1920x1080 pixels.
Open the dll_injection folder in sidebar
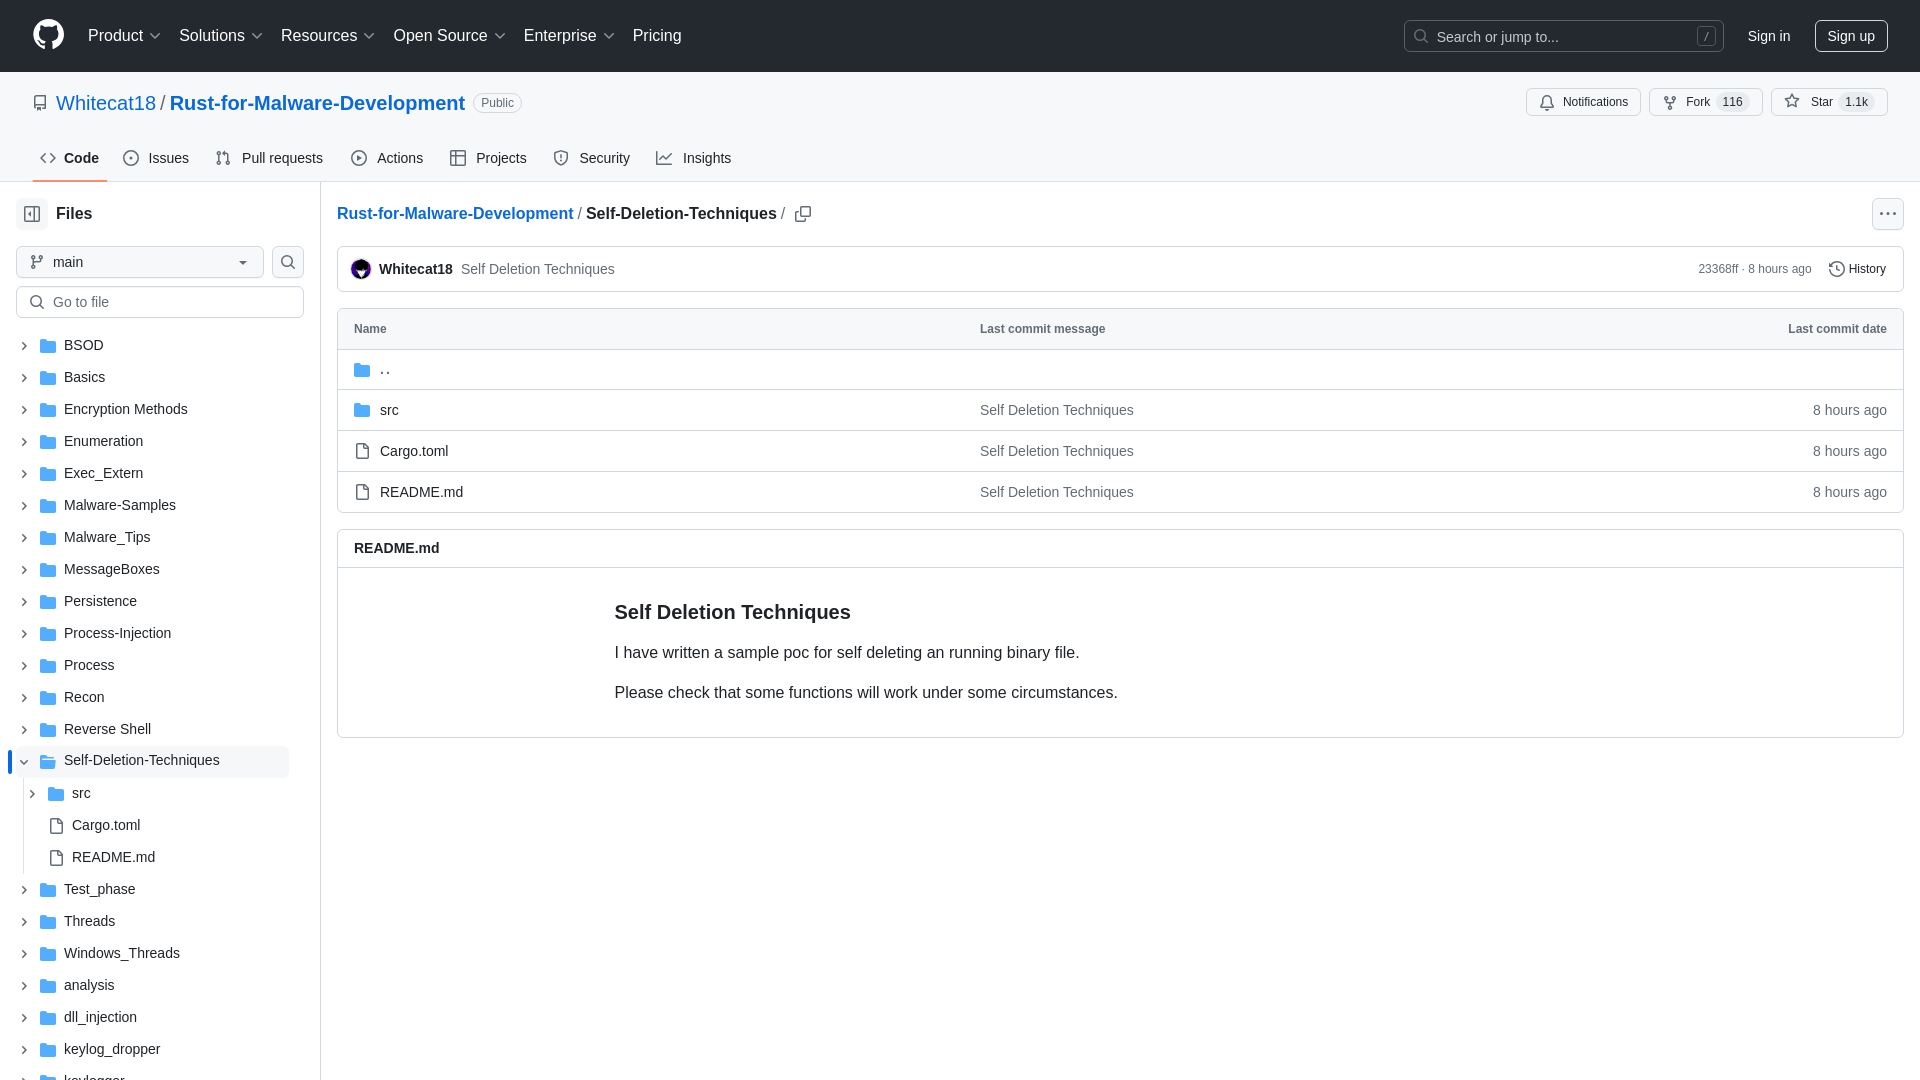coord(100,1017)
